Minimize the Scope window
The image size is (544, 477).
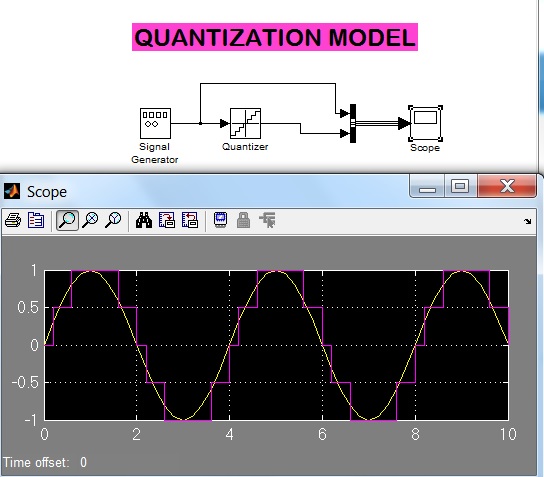pyautogui.click(x=427, y=186)
